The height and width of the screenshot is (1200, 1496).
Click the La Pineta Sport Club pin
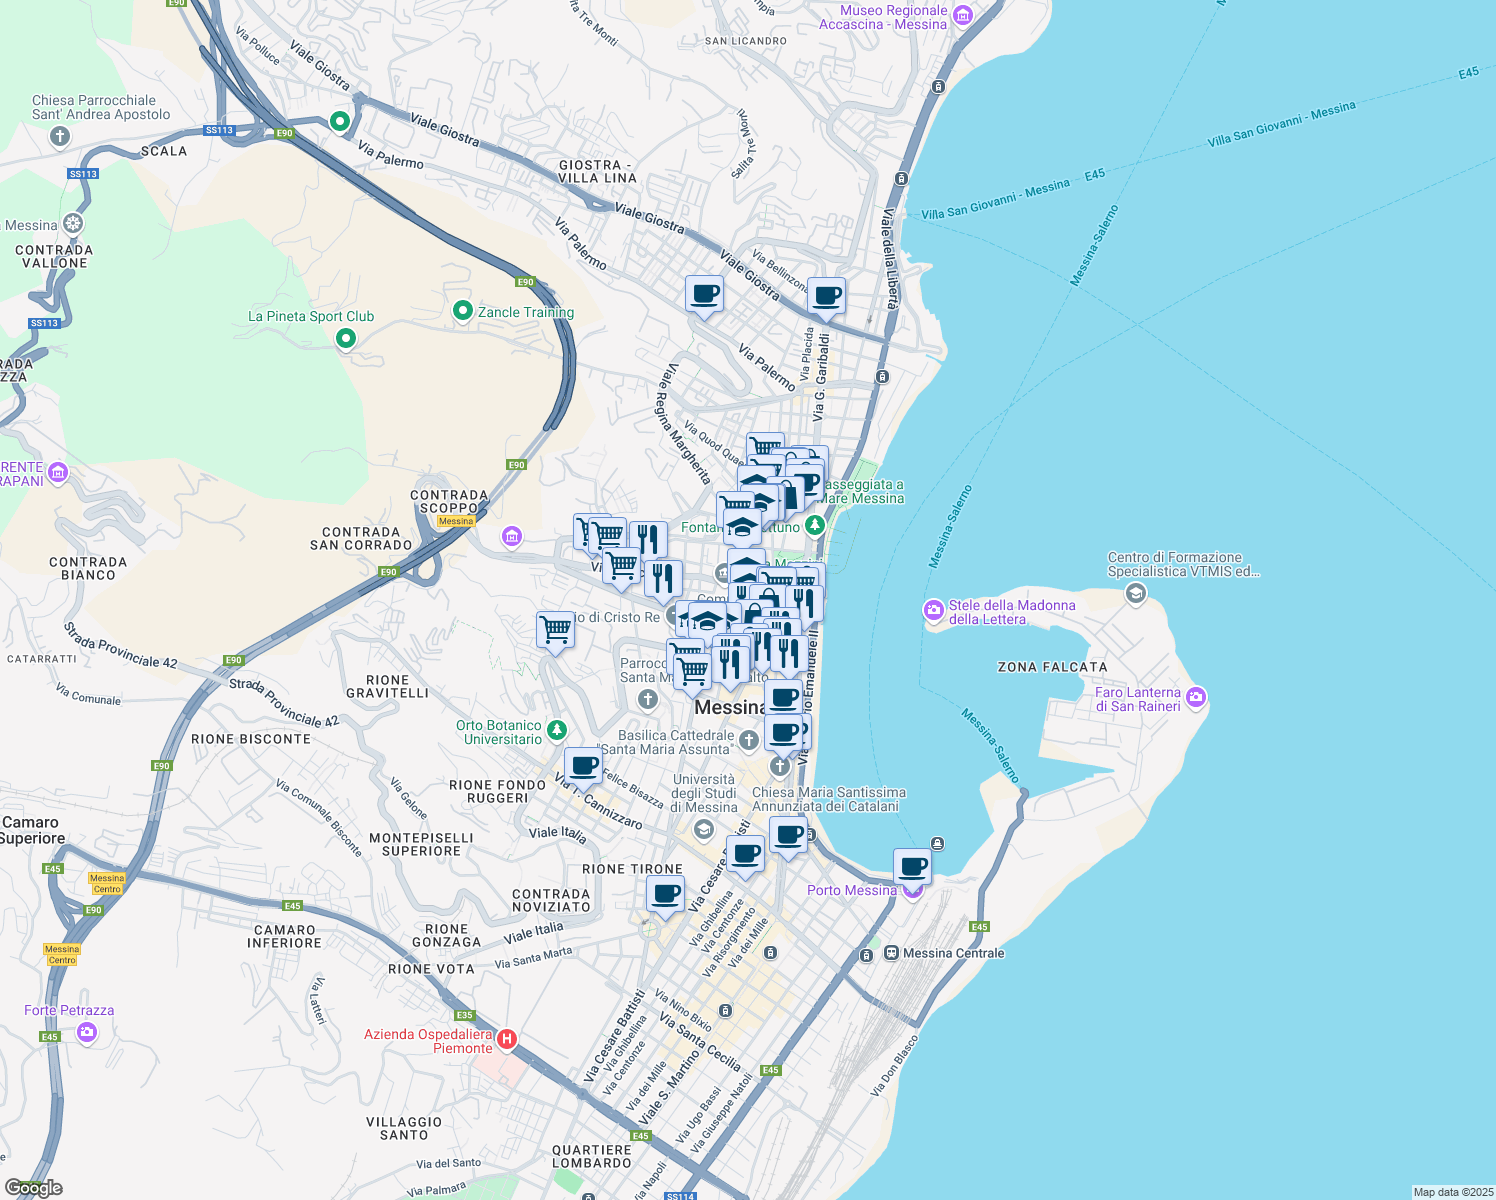[x=346, y=339]
